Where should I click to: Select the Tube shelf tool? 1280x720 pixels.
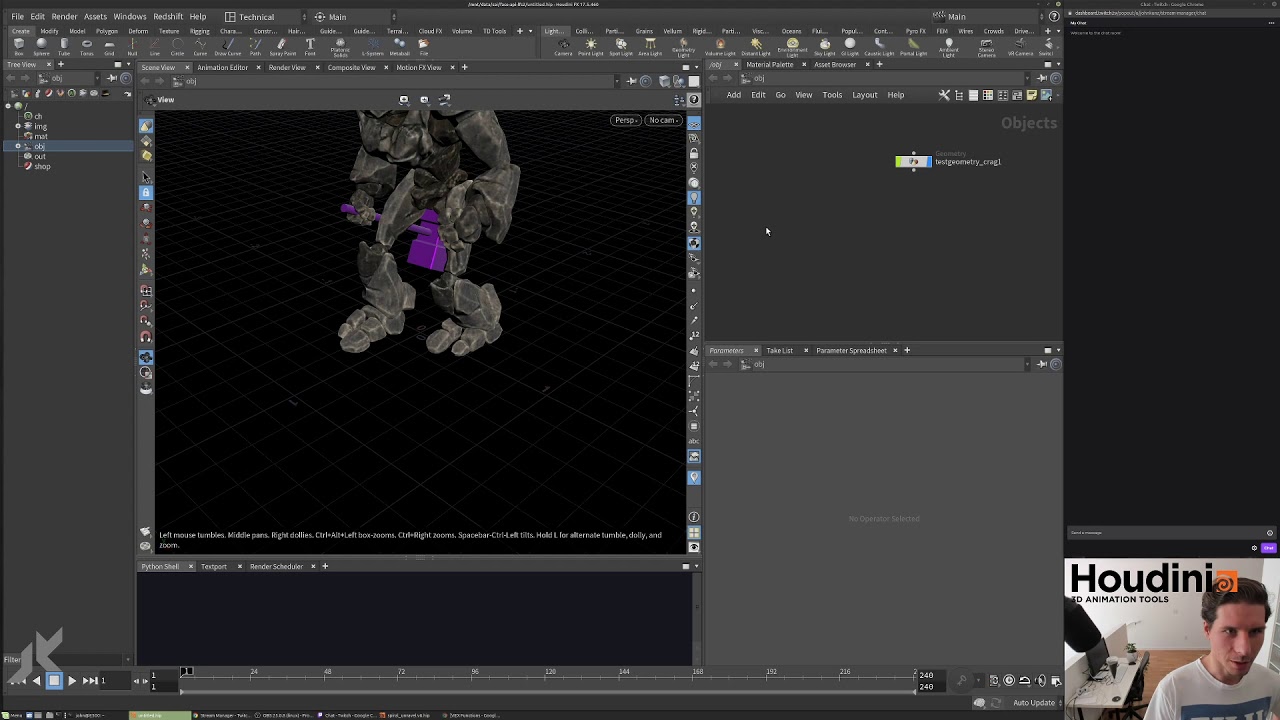(64, 46)
